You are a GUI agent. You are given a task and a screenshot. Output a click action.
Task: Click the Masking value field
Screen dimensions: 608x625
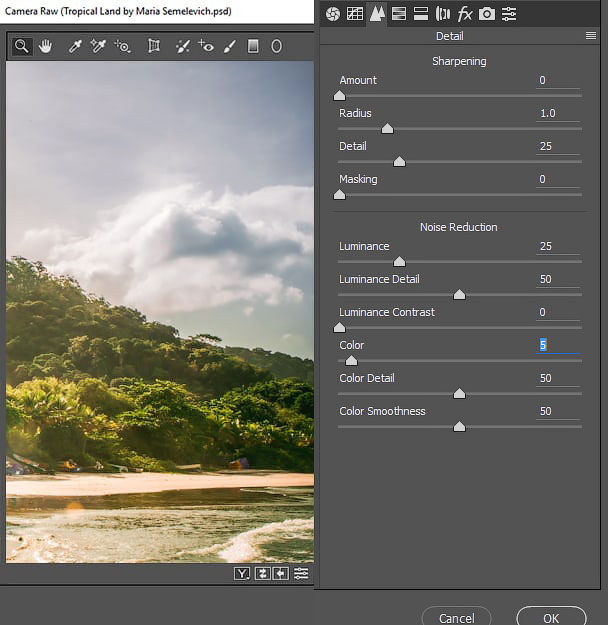[558, 180]
